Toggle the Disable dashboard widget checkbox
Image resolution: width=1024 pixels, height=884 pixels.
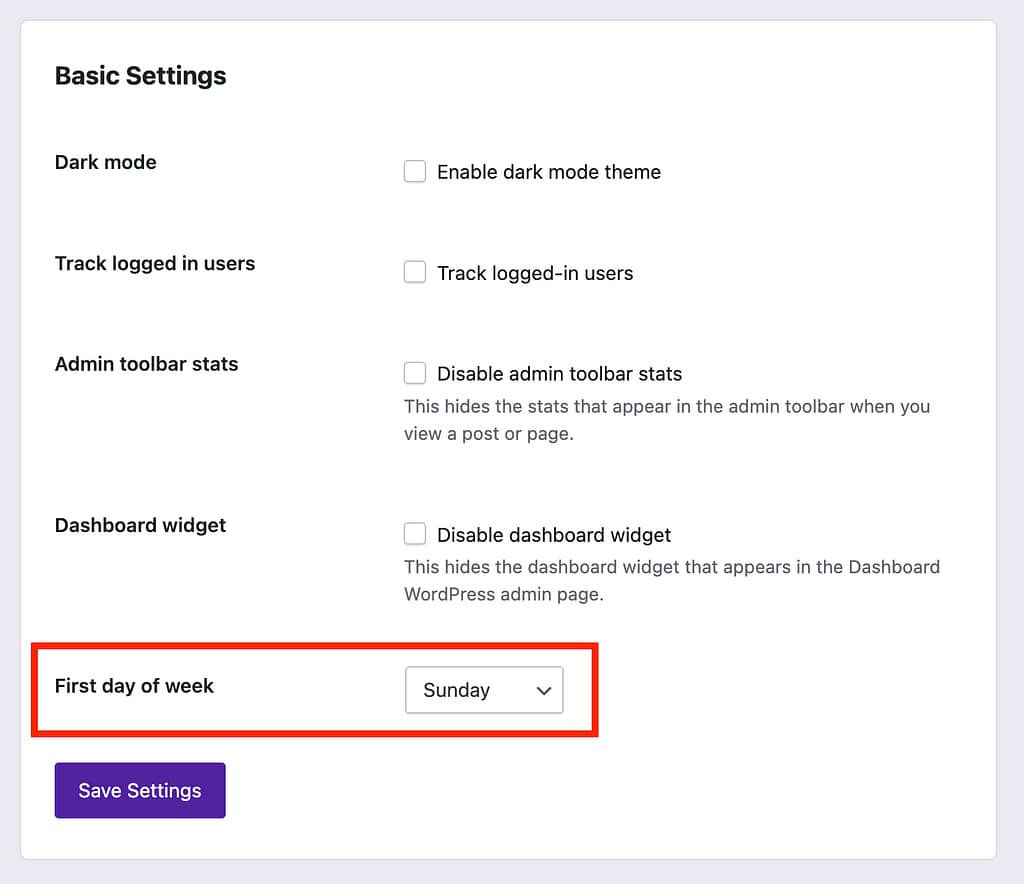point(414,534)
